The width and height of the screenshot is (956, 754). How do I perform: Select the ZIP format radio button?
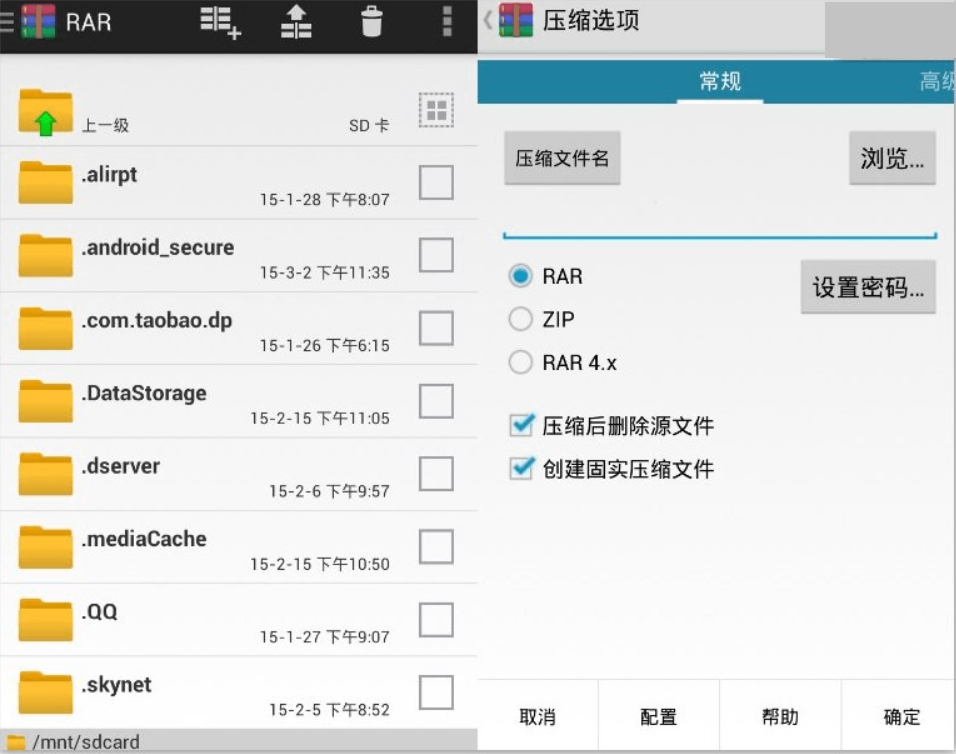click(521, 319)
